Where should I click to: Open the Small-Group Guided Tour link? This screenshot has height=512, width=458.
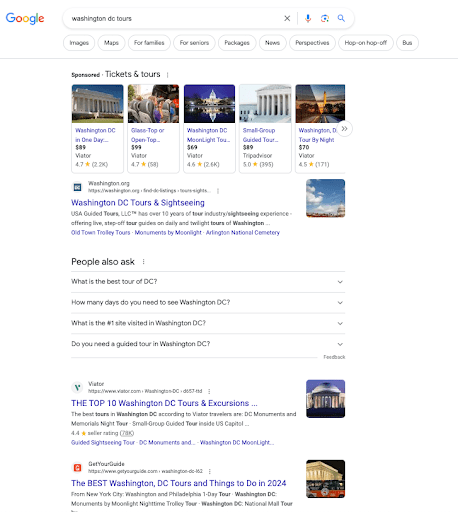pos(260,135)
